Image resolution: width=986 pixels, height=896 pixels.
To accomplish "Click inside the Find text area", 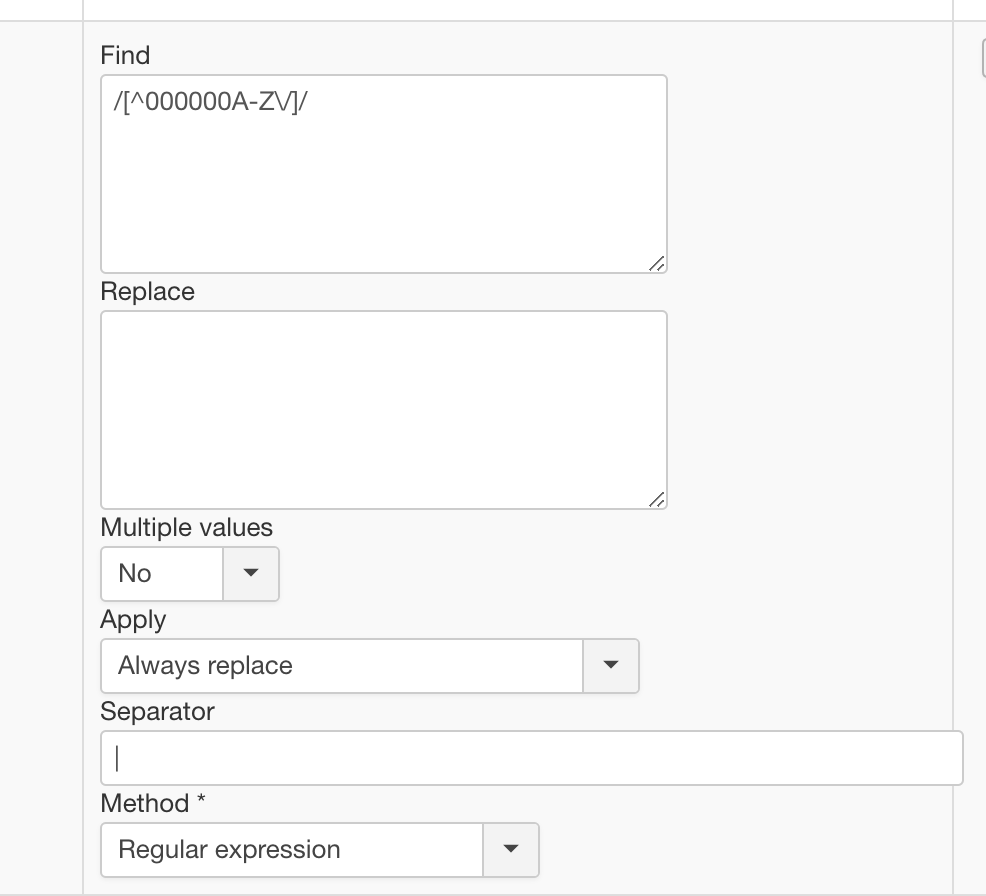I will tap(383, 190).
